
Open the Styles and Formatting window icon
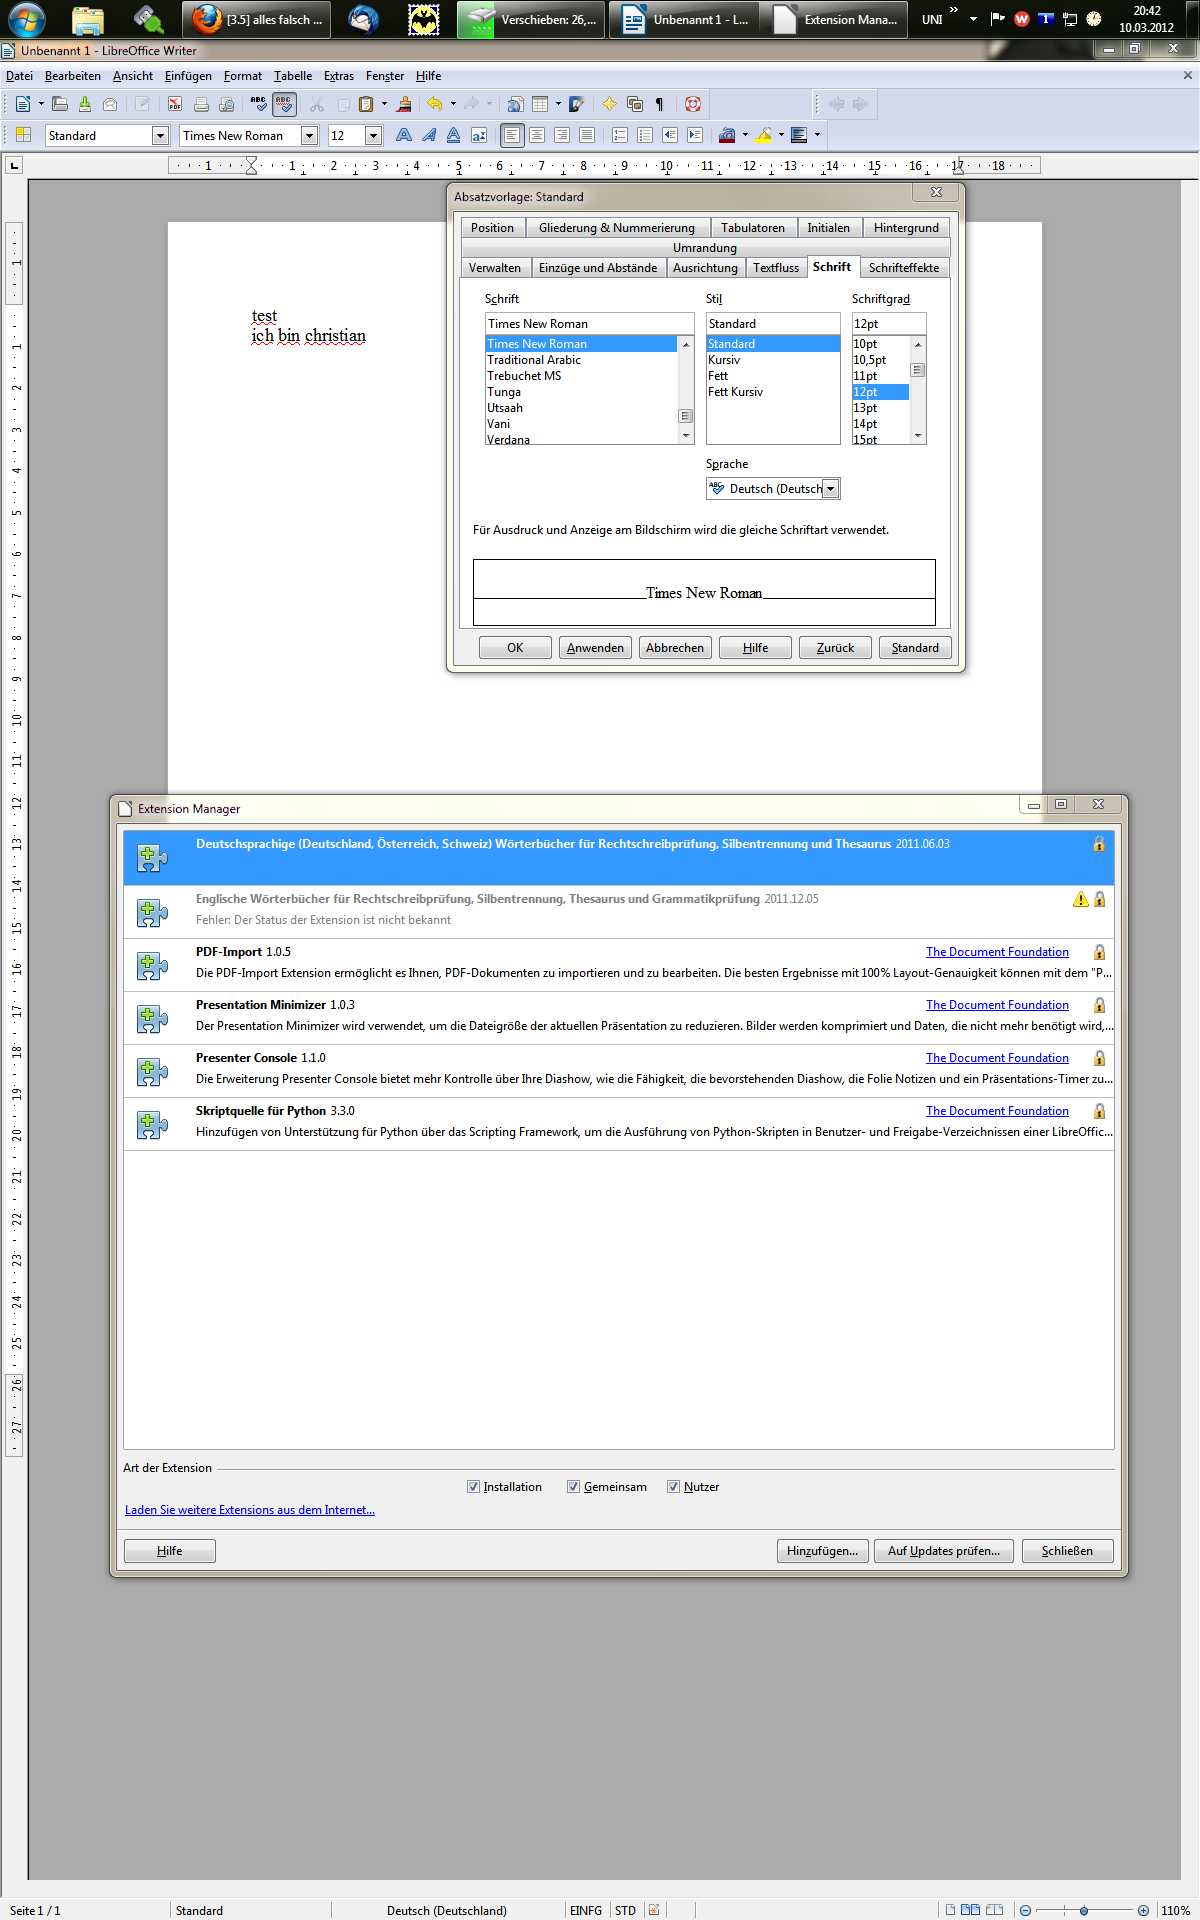point(25,135)
